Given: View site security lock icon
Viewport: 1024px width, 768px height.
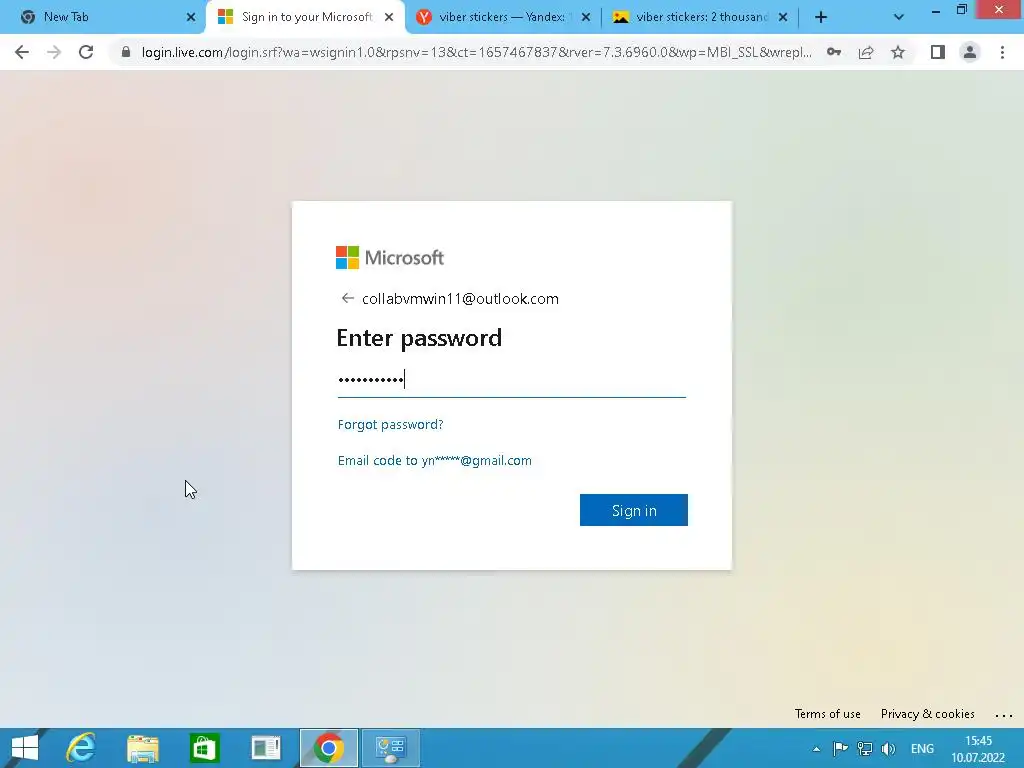Looking at the screenshot, I should coord(126,52).
